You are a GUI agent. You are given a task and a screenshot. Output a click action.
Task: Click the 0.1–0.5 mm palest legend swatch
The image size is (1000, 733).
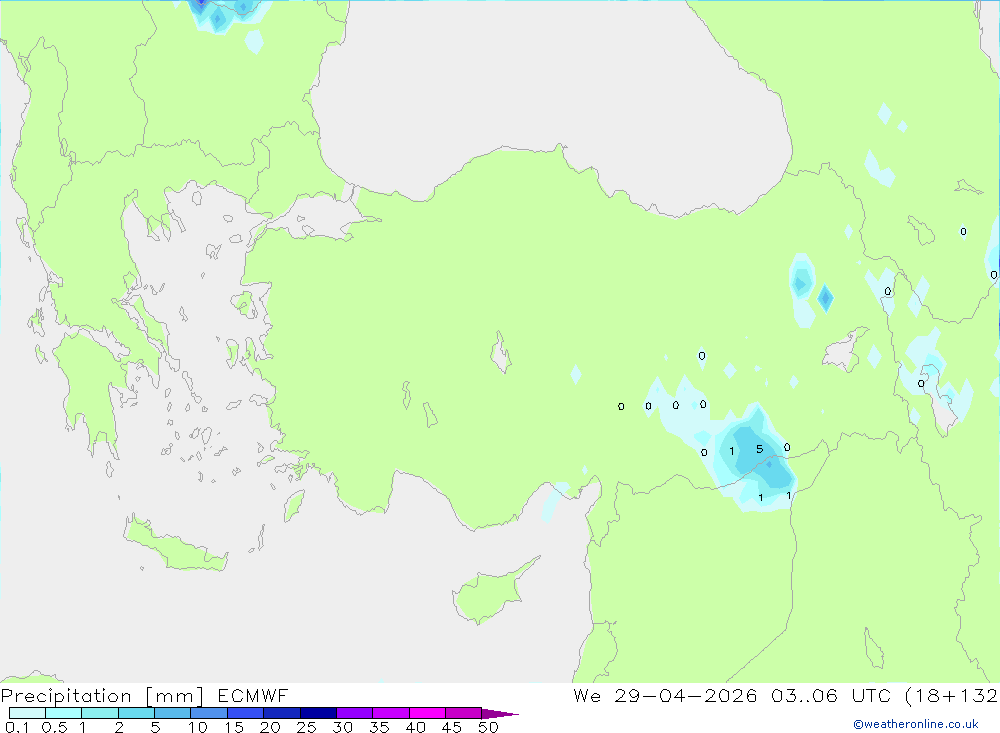pos(27,713)
